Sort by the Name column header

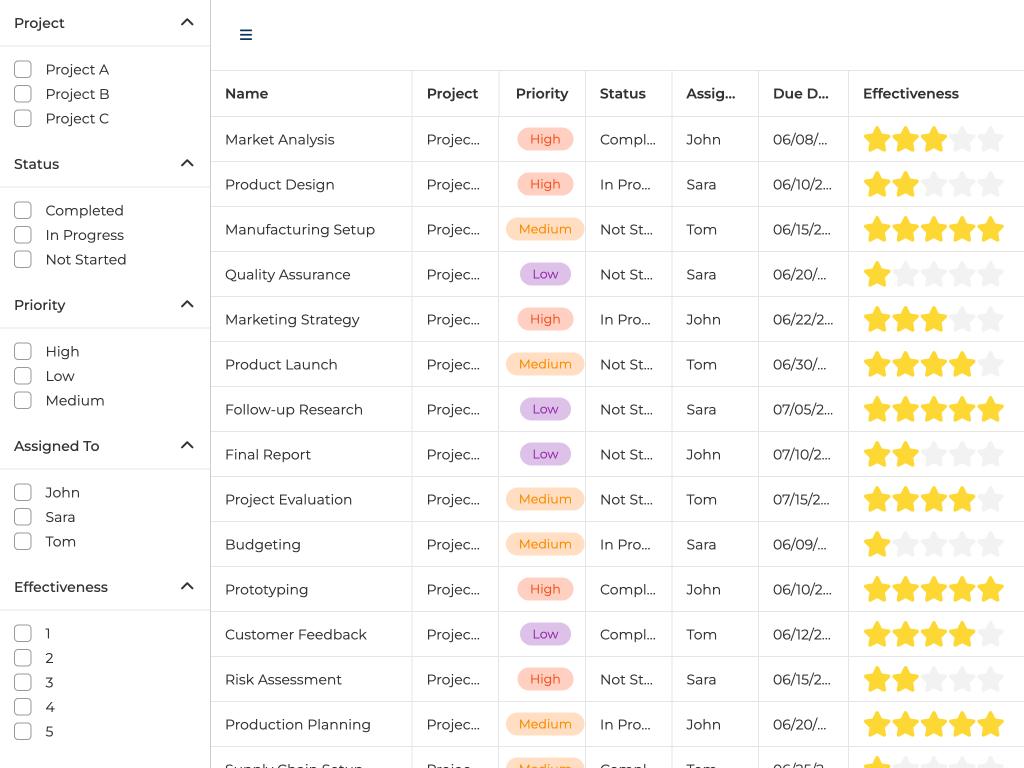pyautogui.click(x=247, y=94)
